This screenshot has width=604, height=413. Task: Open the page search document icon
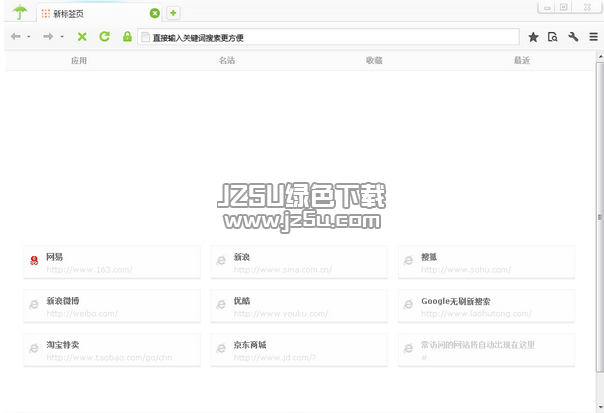pyautogui.click(x=552, y=37)
